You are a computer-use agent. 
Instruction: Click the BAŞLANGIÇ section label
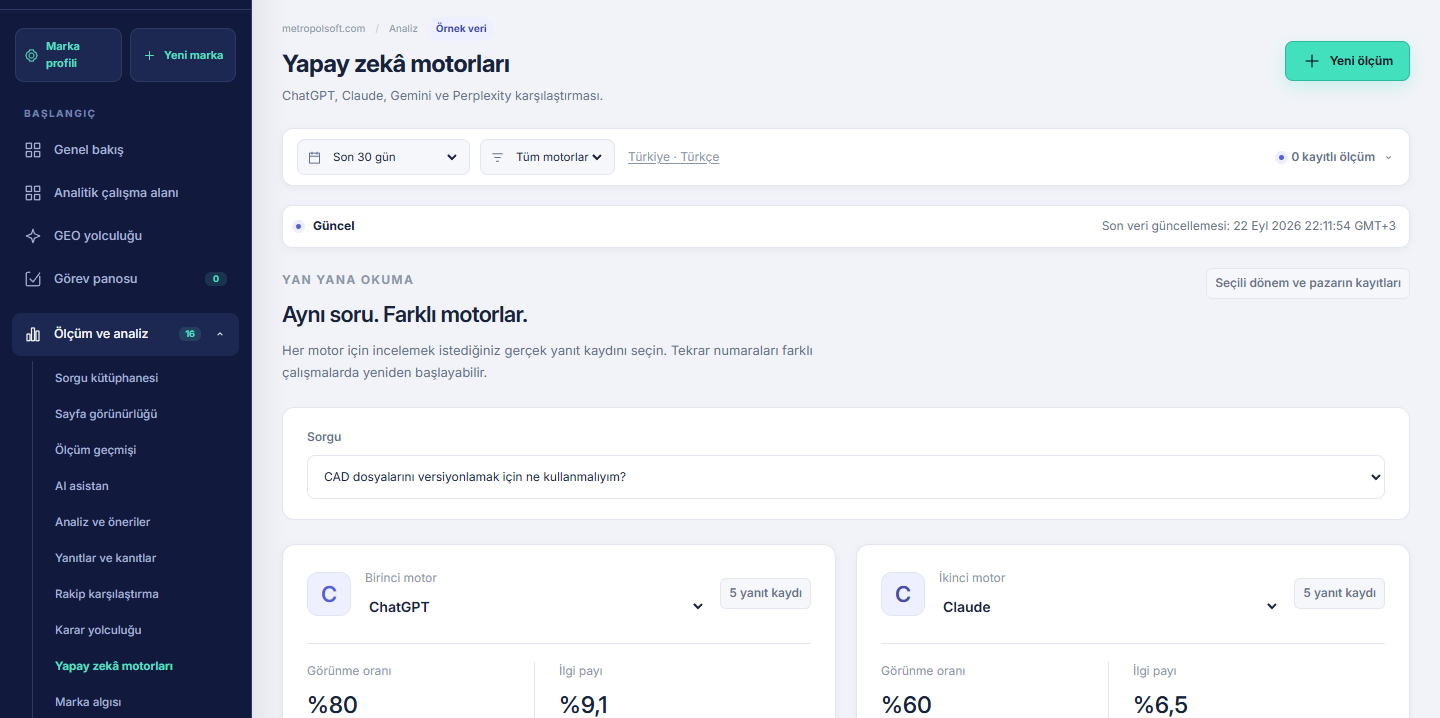click(60, 114)
